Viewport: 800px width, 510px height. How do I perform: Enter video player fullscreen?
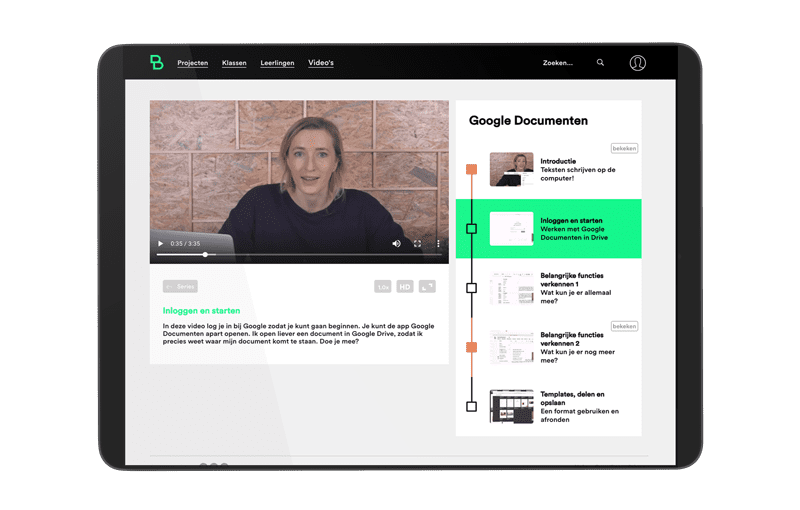417,244
